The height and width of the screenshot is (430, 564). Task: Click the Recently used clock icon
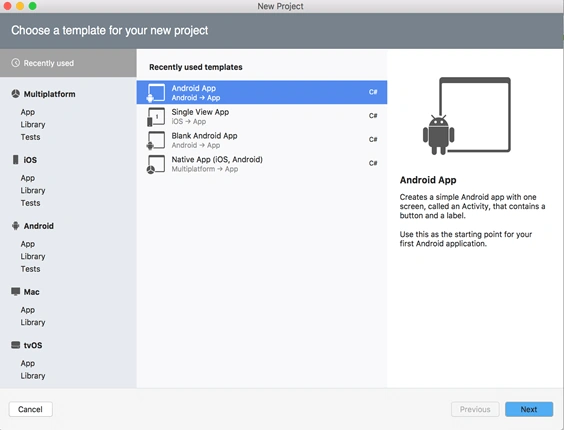pos(15,63)
